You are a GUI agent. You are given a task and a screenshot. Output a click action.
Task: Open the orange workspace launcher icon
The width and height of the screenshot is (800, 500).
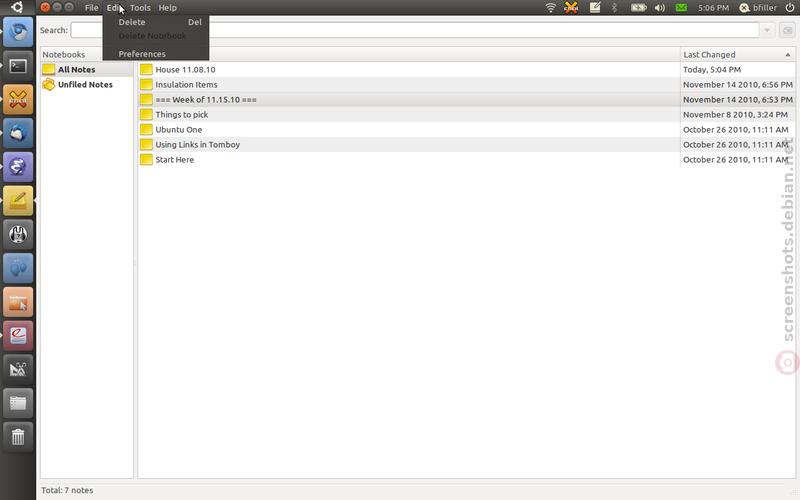18,302
